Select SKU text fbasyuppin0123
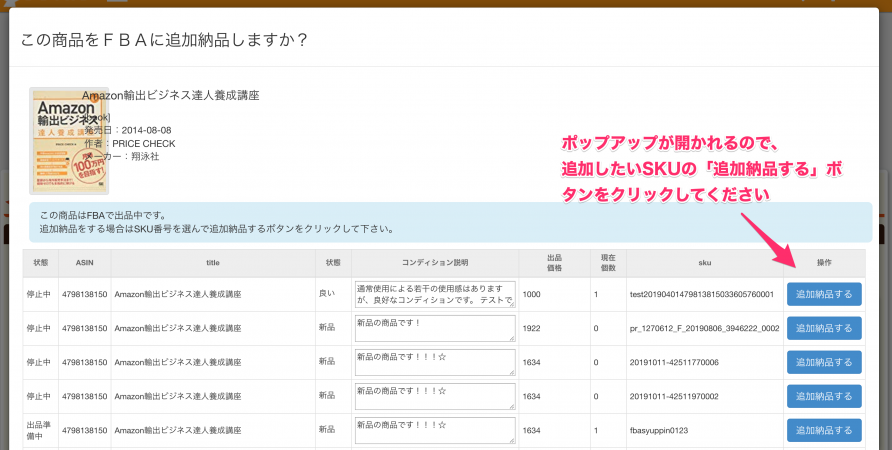 [x=659, y=431]
